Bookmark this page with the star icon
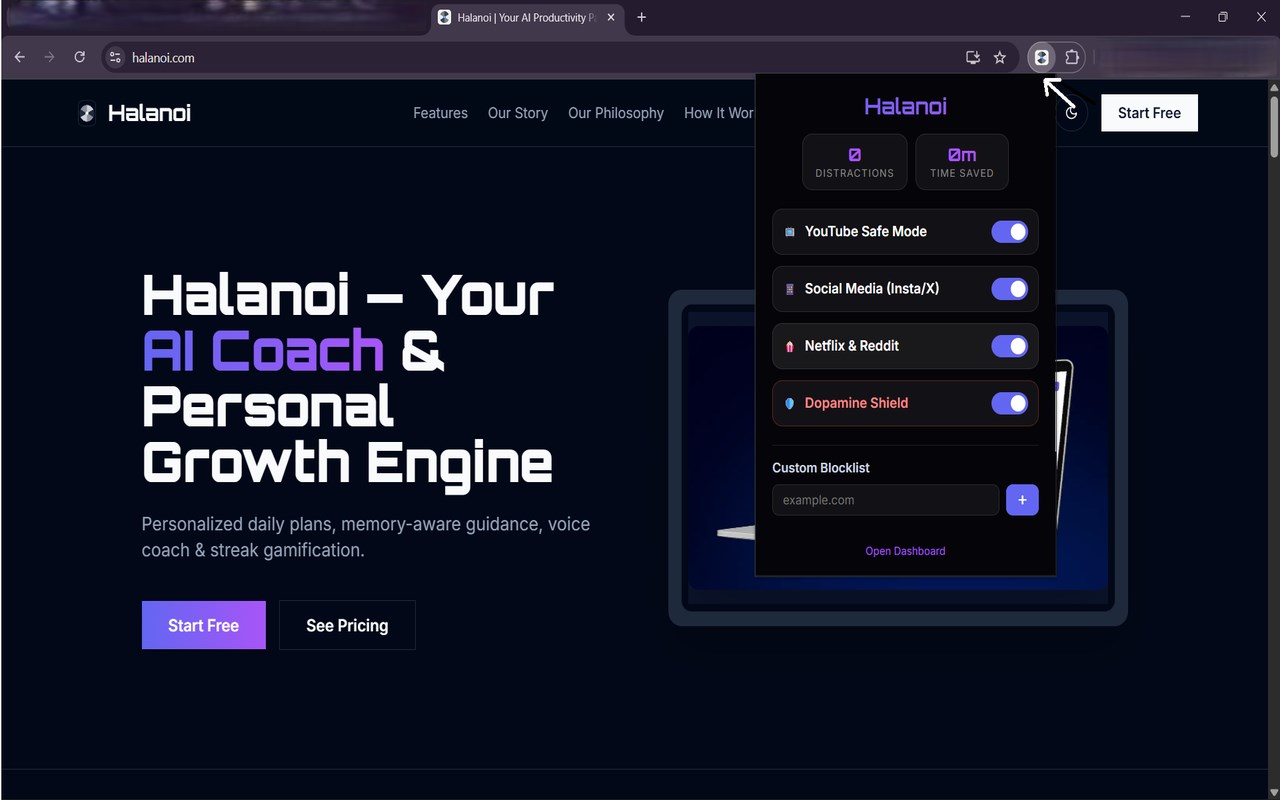Screen dimensions: 1280x800 [x=1000, y=57]
